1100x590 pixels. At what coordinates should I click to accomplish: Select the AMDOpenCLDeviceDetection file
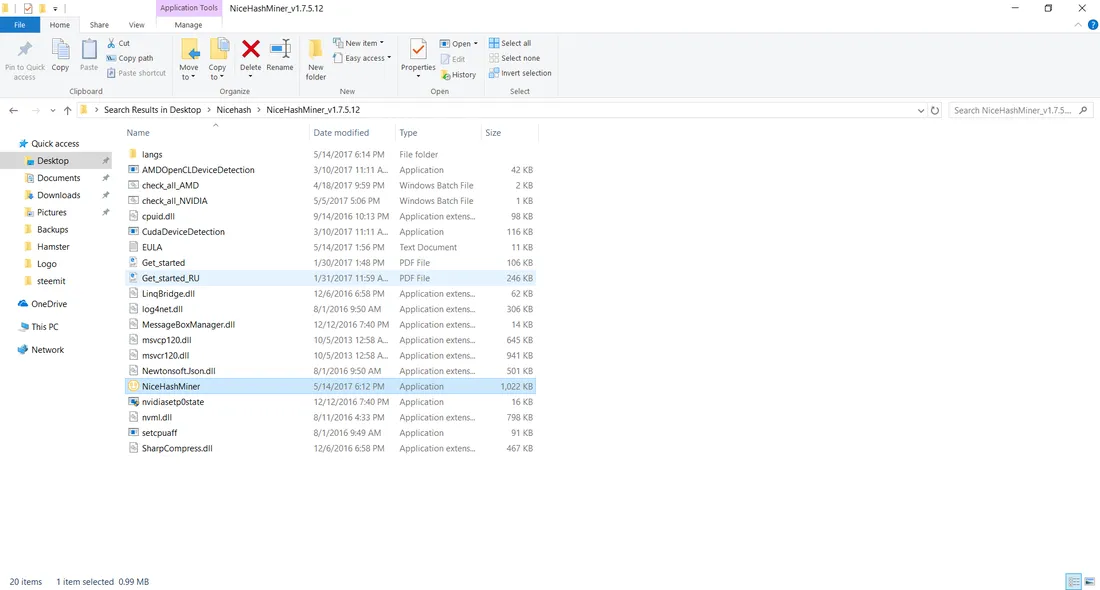(x=330, y=170)
